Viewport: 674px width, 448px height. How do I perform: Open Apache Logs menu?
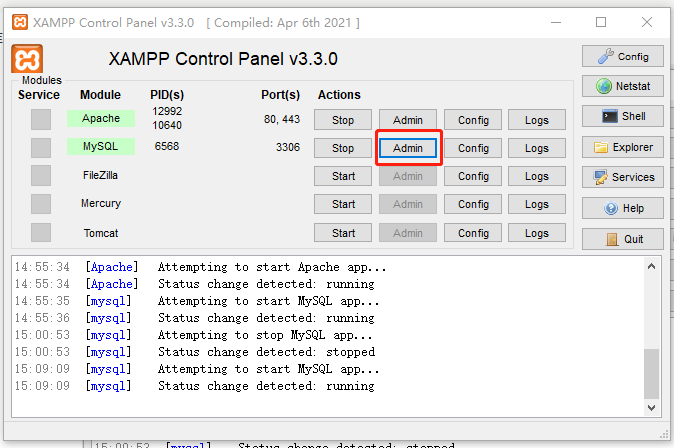[537, 120]
